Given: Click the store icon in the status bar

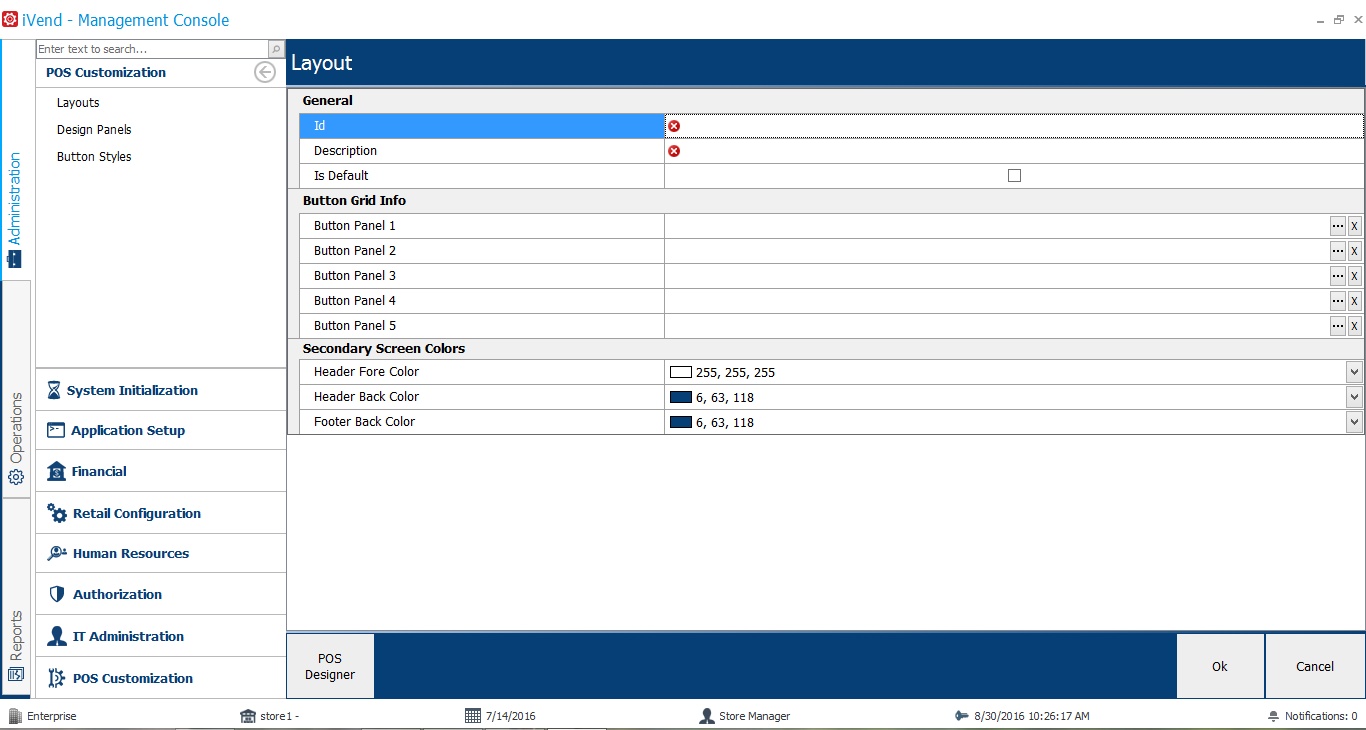Looking at the screenshot, I should 248,716.
